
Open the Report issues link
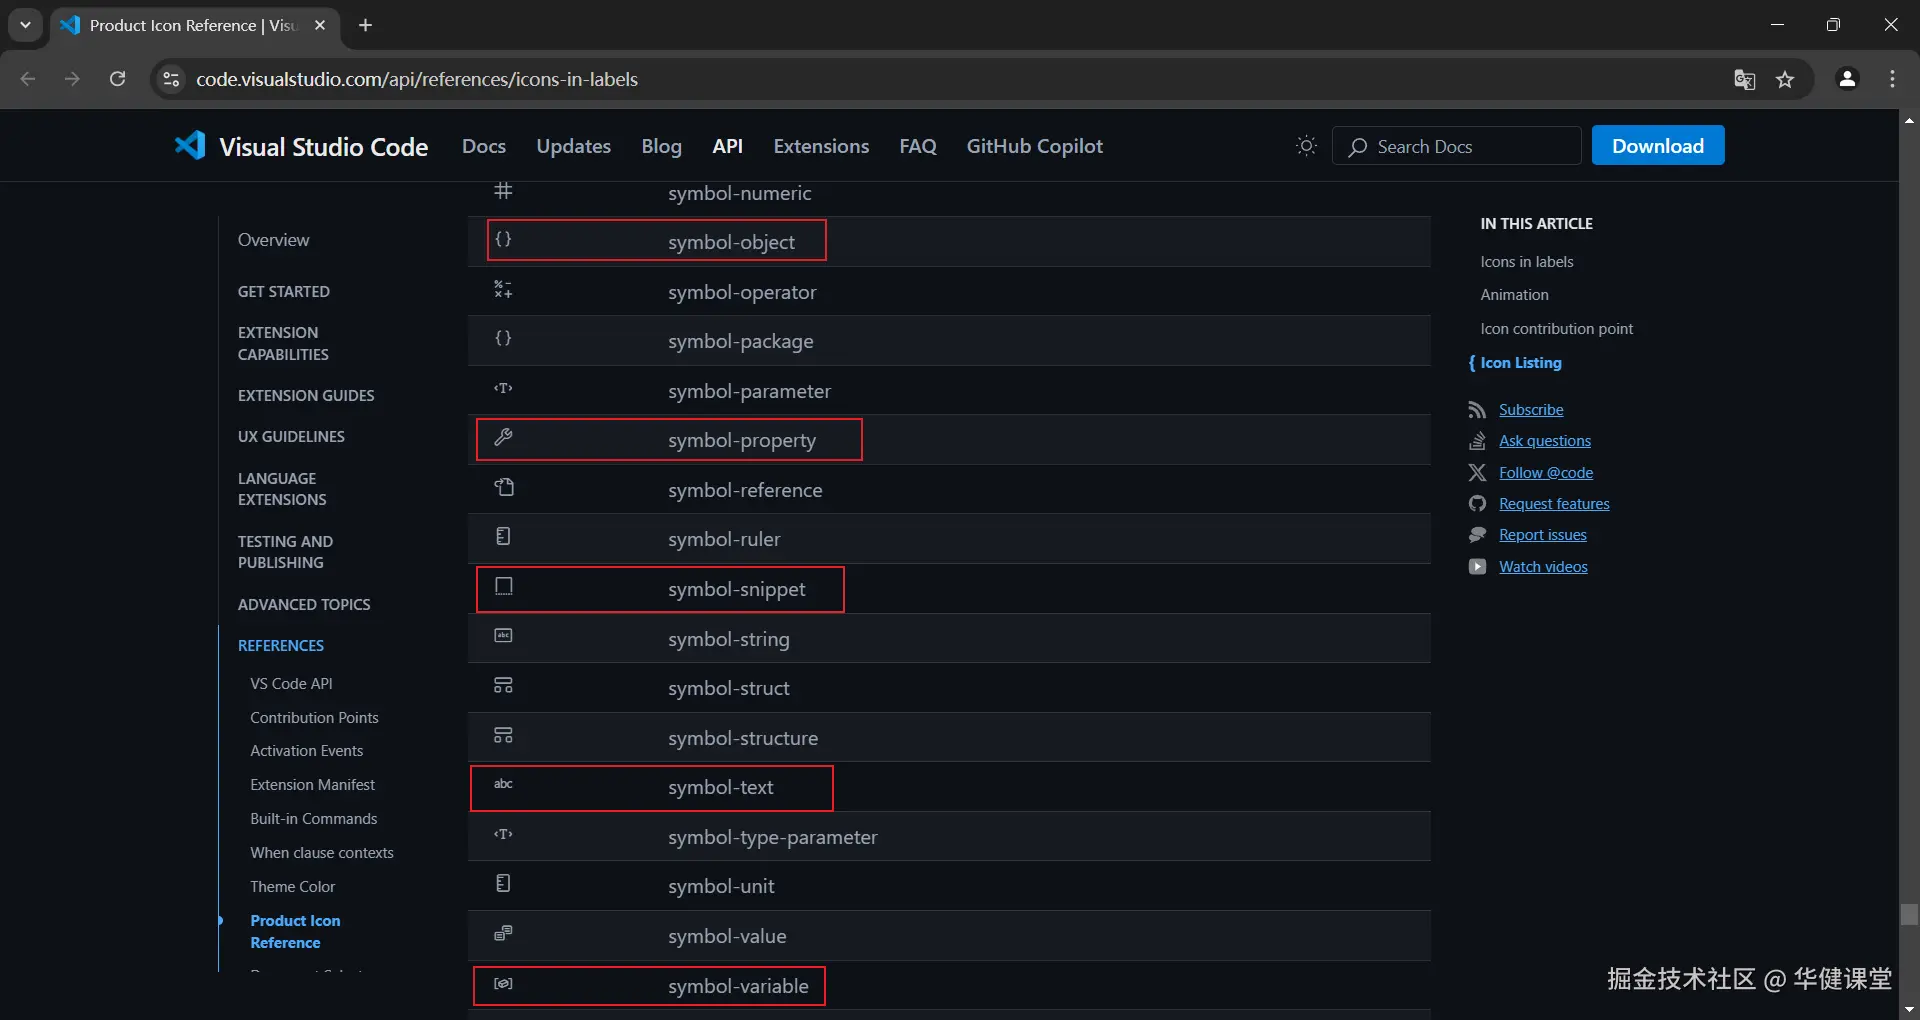[x=1542, y=535]
